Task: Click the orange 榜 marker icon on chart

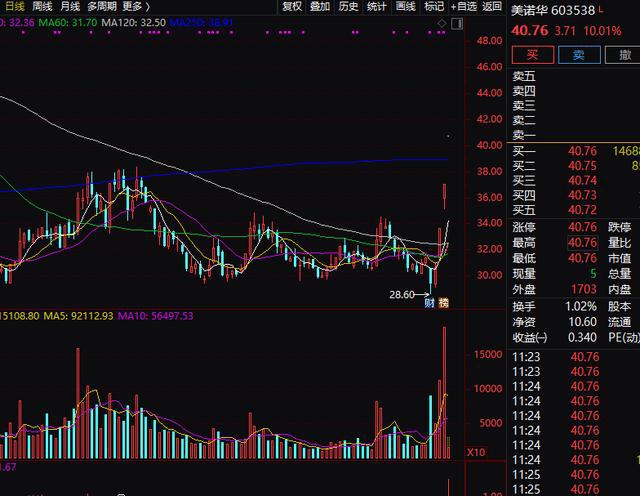Action: click(443, 302)
